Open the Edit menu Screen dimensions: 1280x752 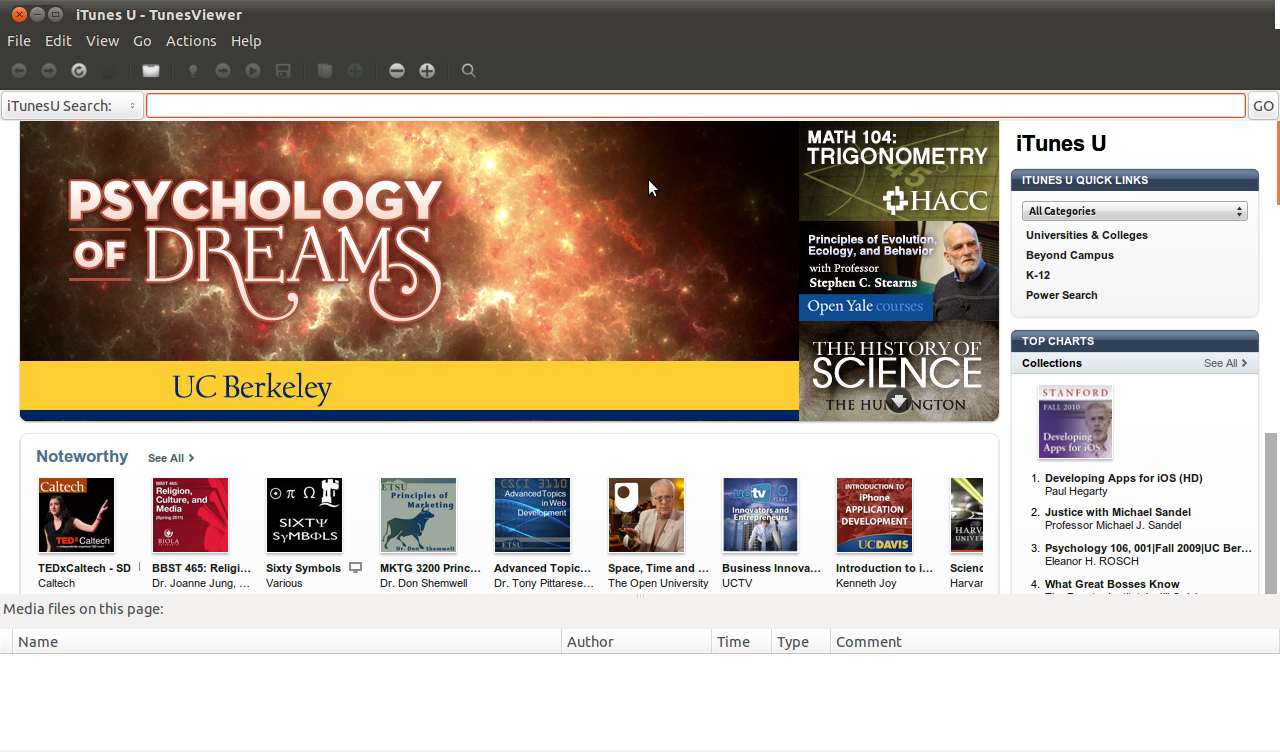point(58,41)
